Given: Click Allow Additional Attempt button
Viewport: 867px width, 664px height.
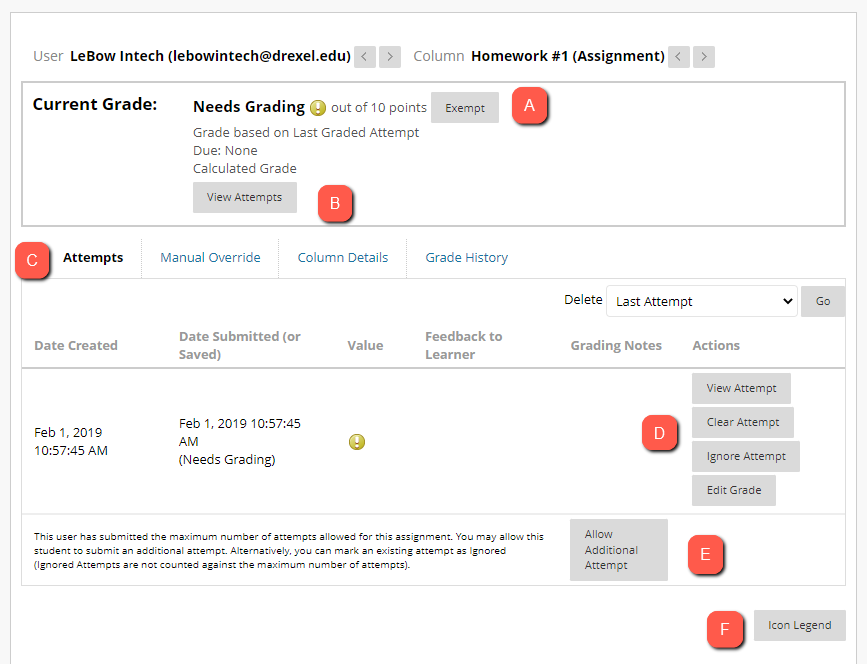Looking at the screenshot, I should [619, 550].
